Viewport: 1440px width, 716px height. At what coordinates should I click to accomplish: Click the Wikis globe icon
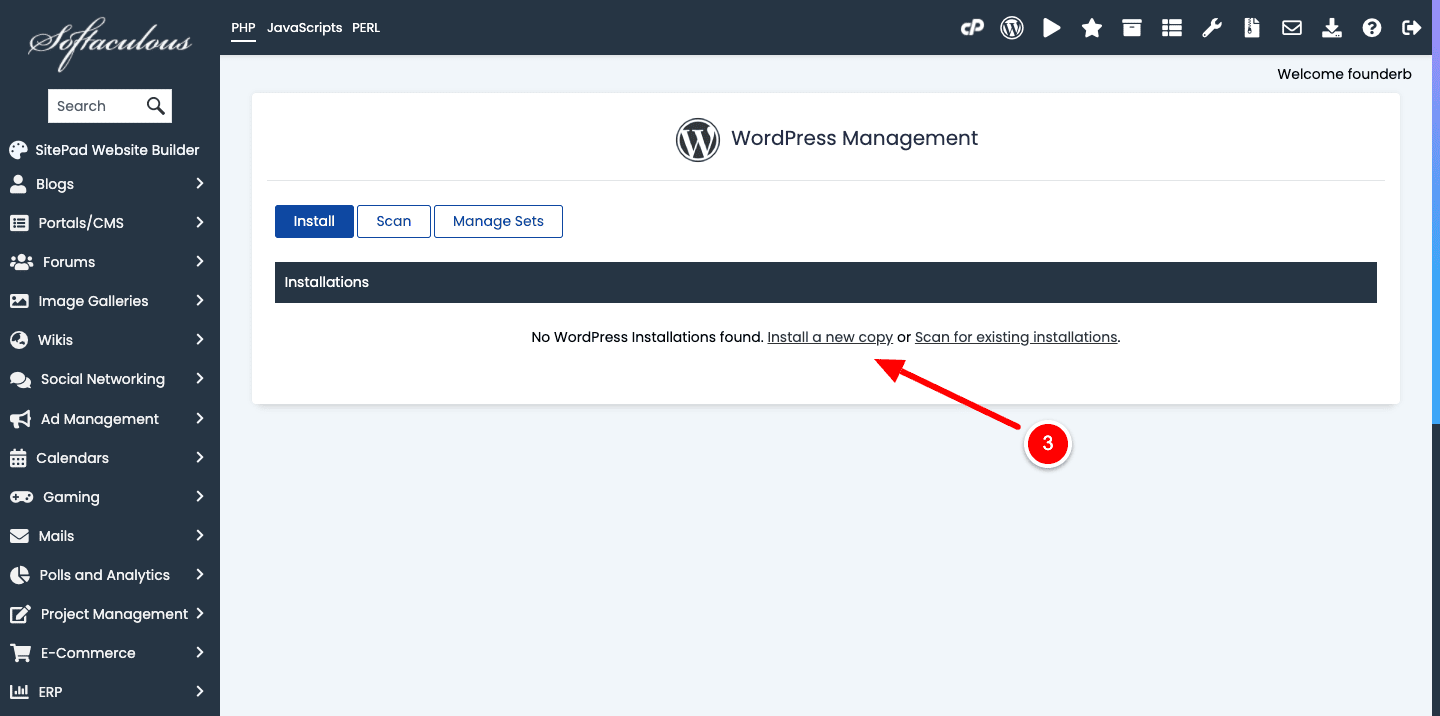click(18, 340)
